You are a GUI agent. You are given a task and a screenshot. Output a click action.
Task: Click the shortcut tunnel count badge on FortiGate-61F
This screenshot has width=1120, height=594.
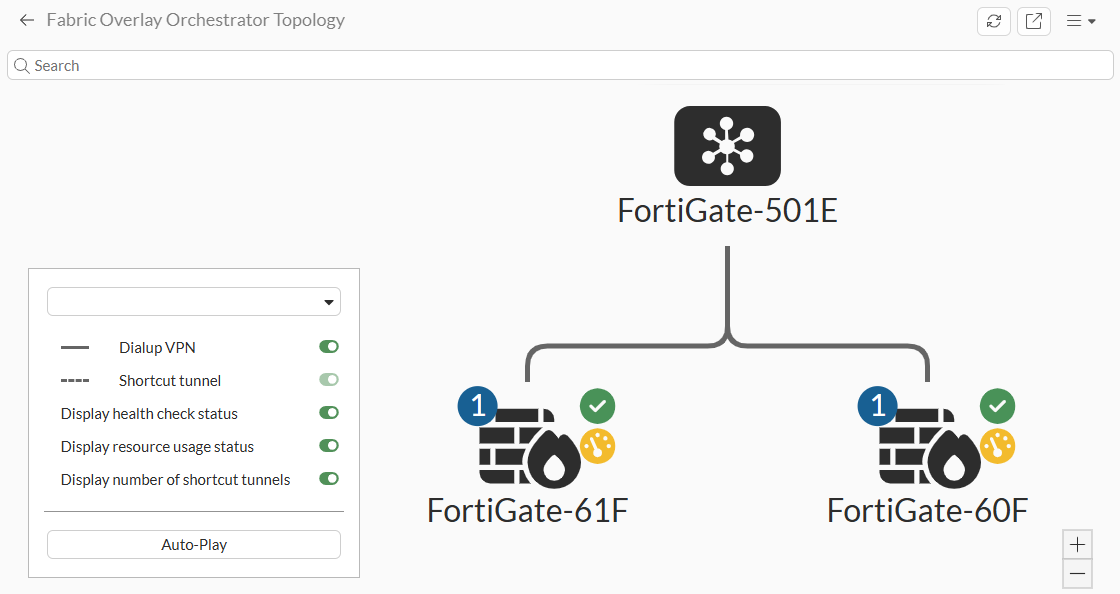tap(477, 406)
